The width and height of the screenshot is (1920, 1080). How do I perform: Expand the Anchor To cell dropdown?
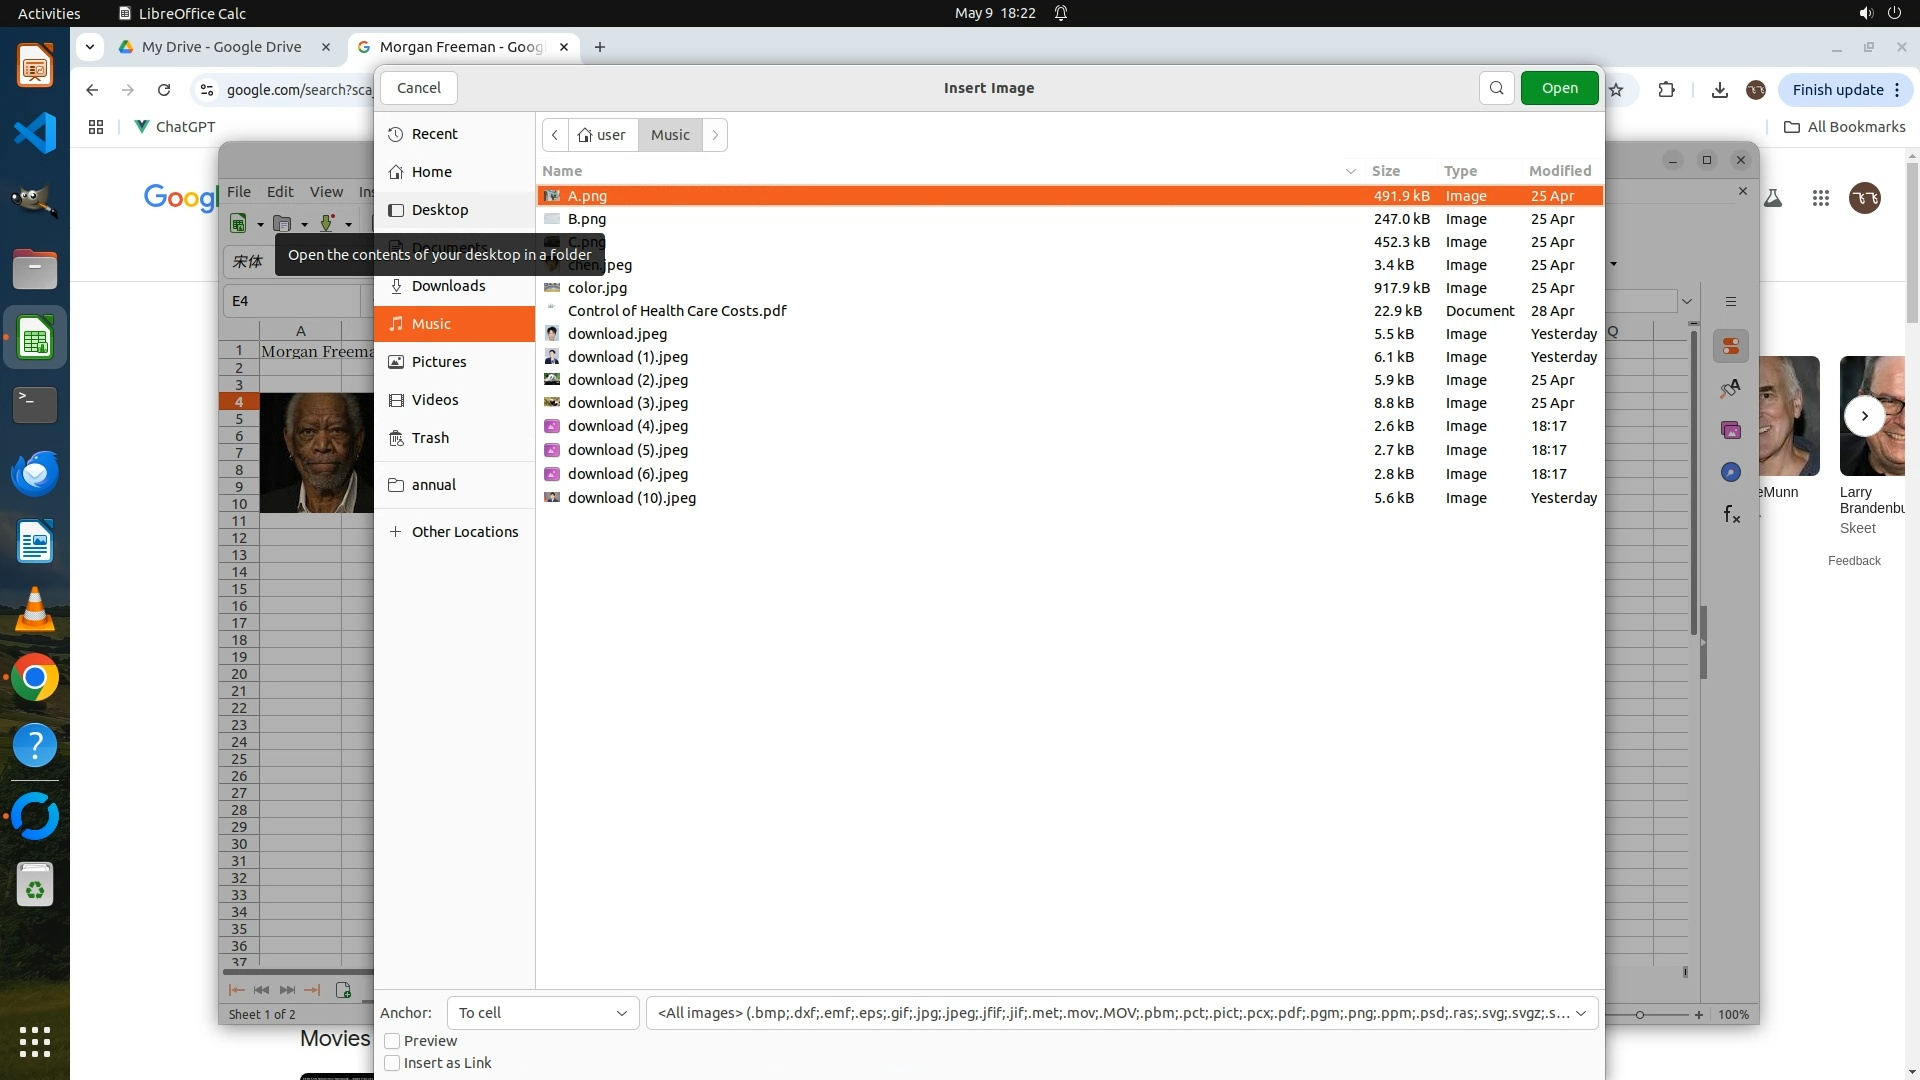pos(542,1013)
